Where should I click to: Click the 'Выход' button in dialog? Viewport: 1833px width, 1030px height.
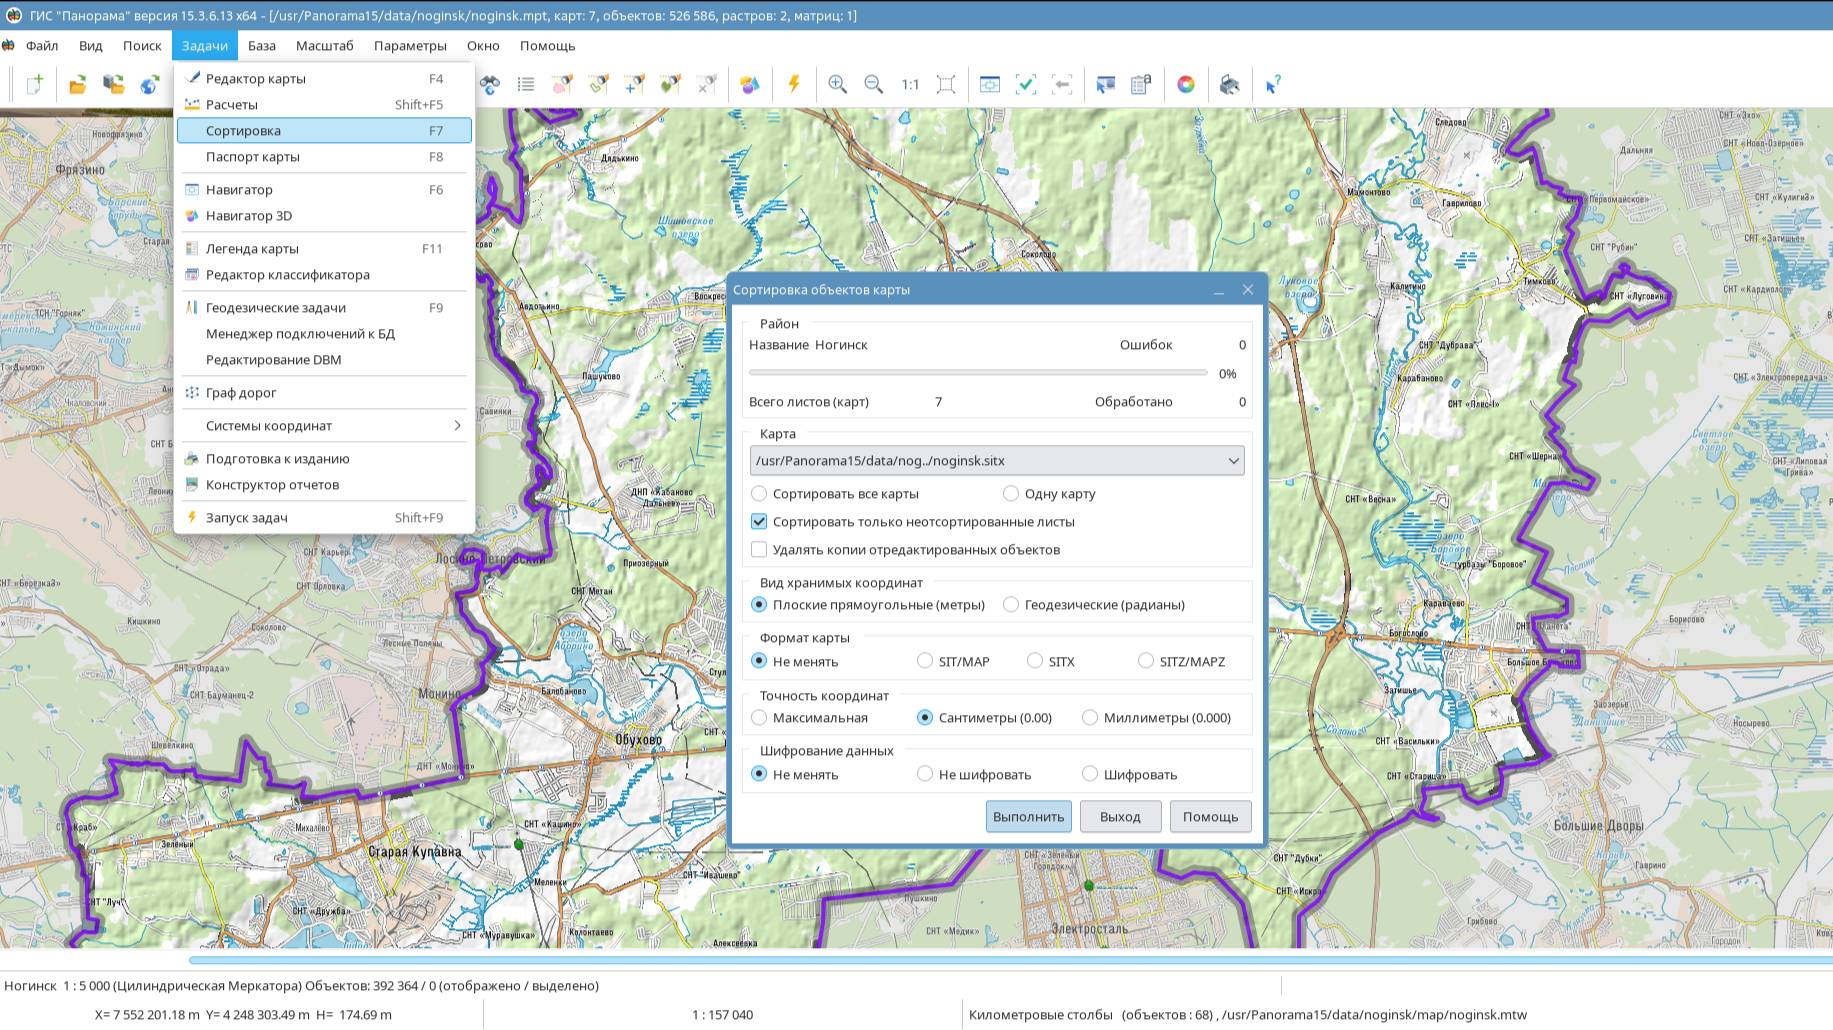tap(1120, 817)
